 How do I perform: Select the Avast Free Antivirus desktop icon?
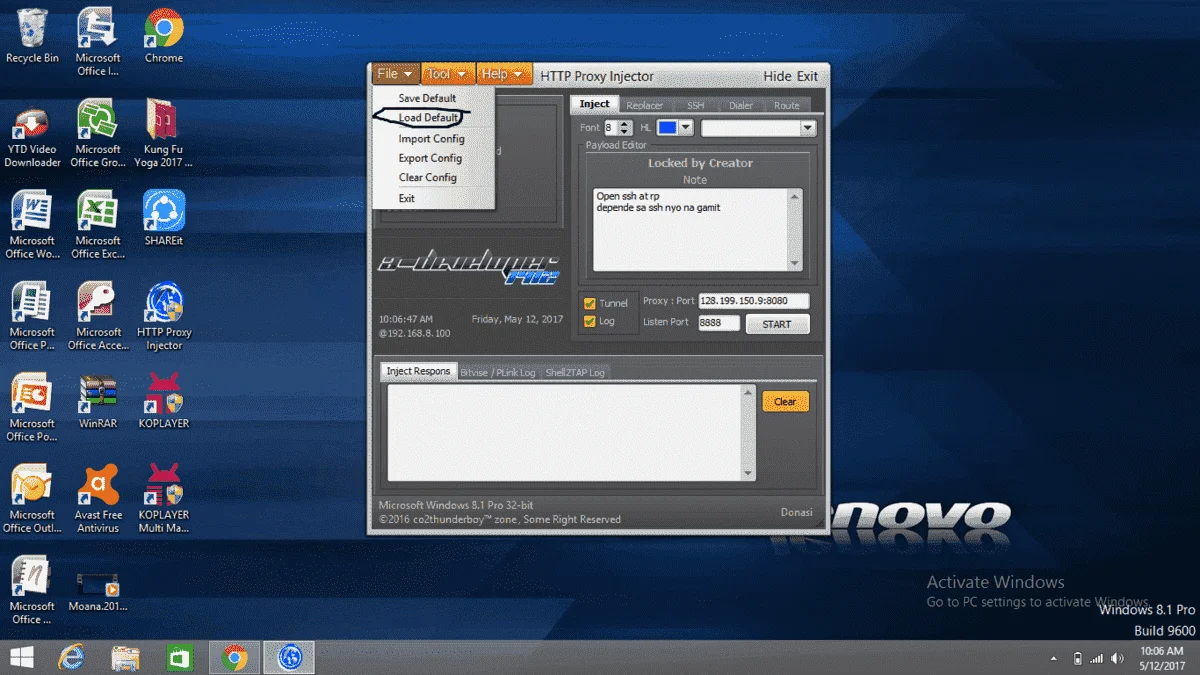[98, 498]
